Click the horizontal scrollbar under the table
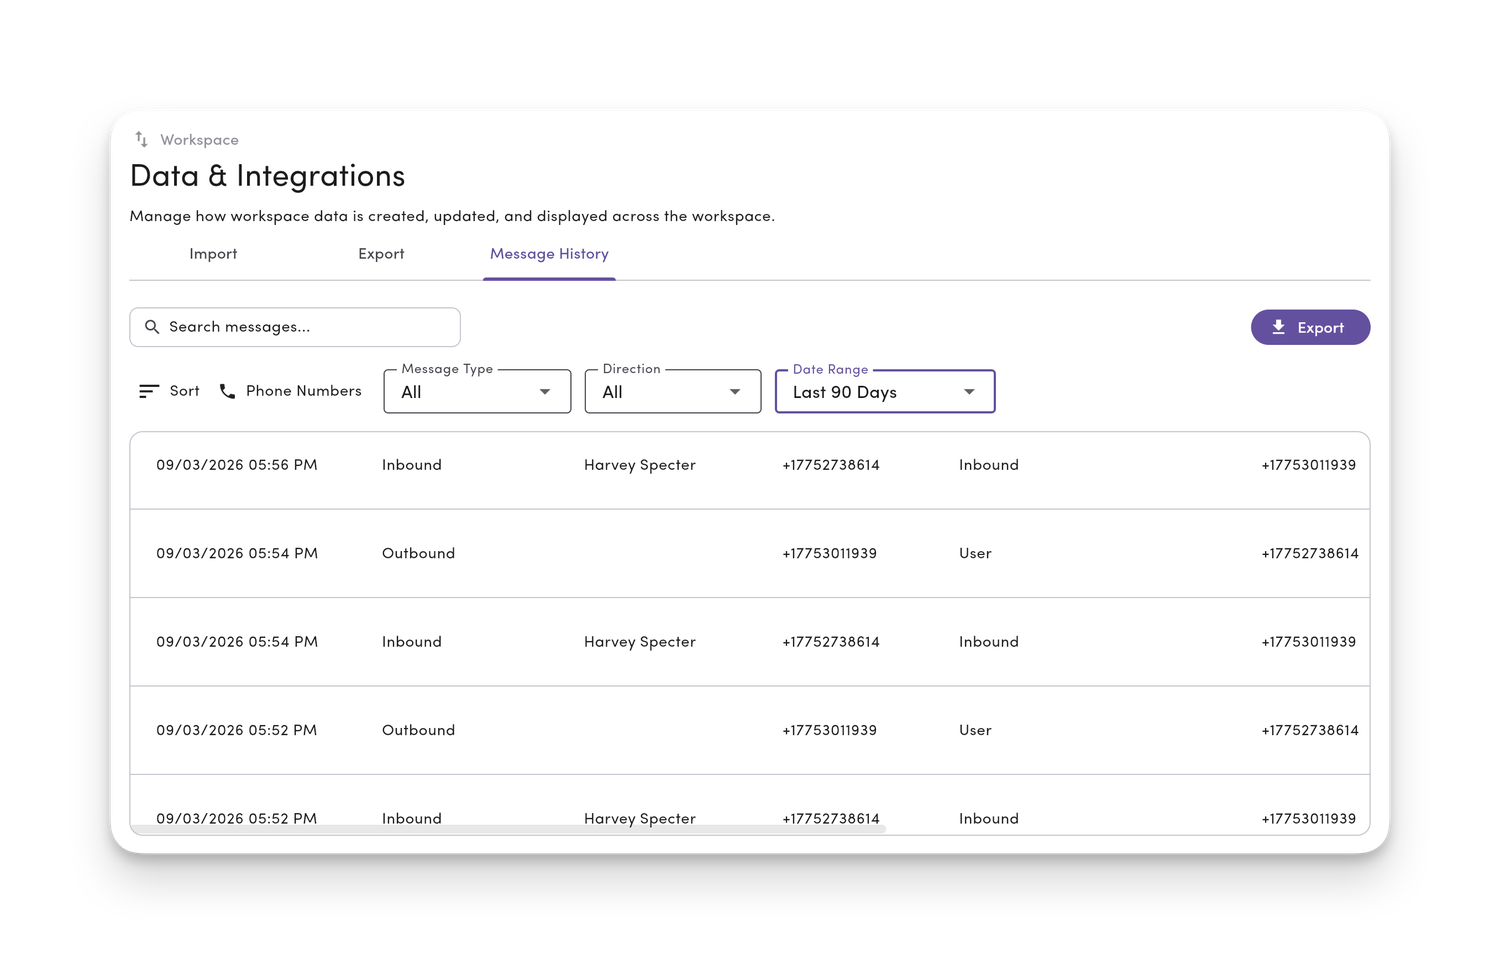The width and height of the screenshot is (1500, 964). pos(508,829)
